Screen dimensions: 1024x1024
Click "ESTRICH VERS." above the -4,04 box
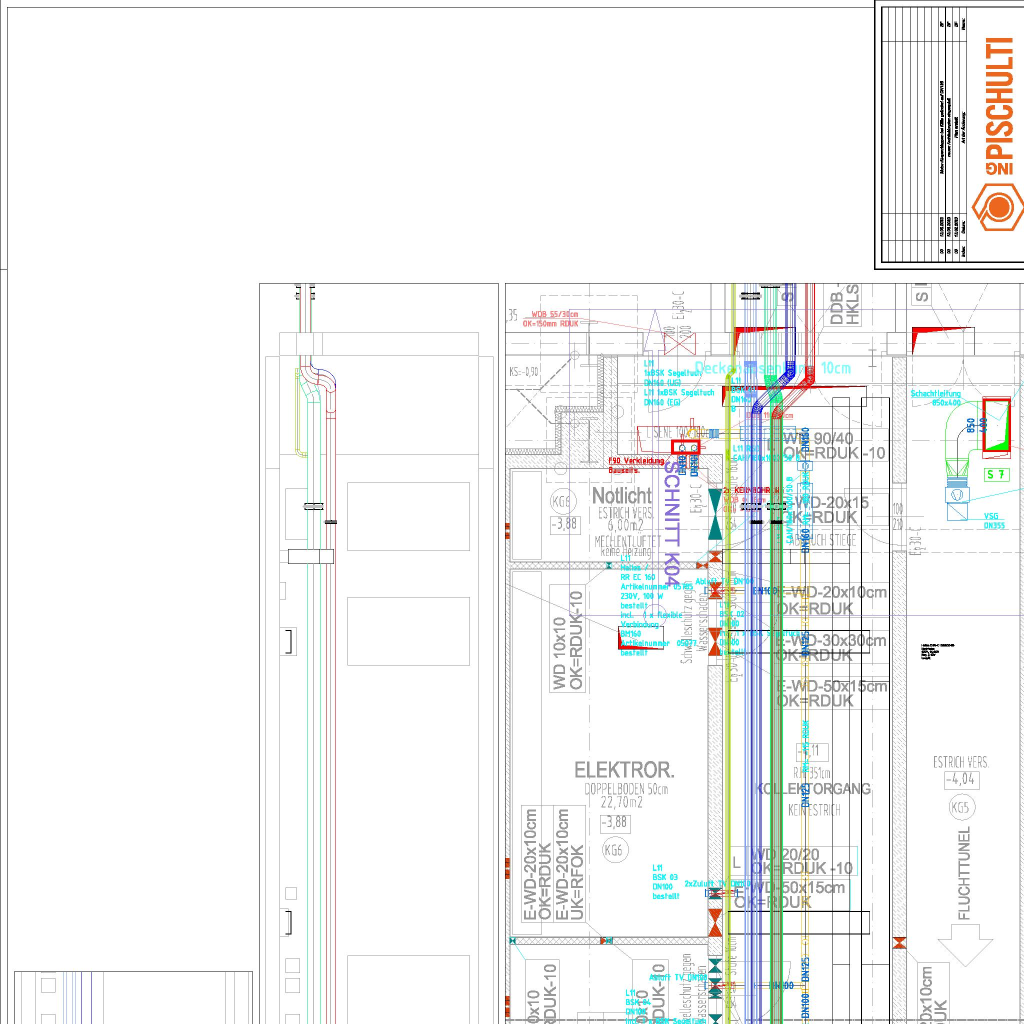click(961, 762)
